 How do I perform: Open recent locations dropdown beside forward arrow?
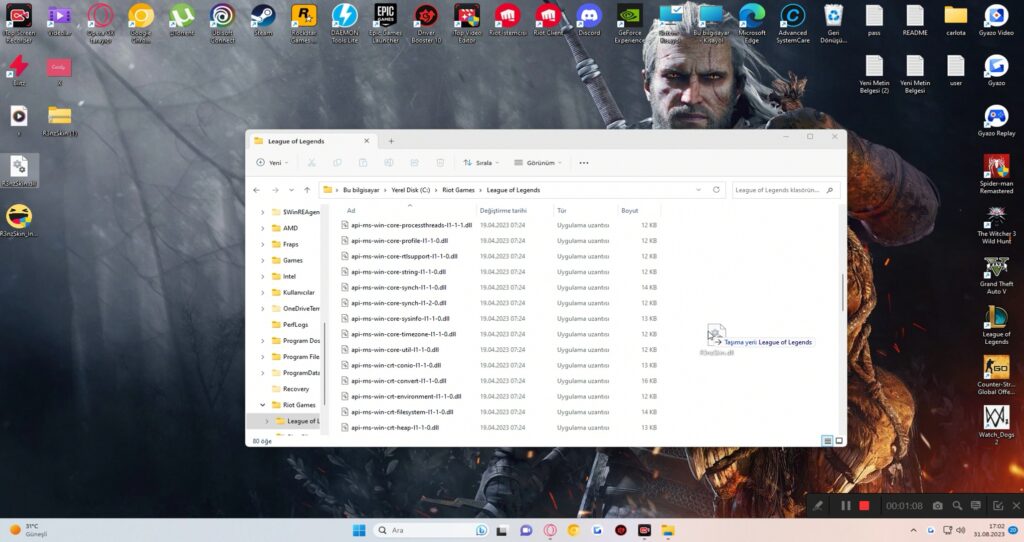pyautogui.click(x=291, y=190)
